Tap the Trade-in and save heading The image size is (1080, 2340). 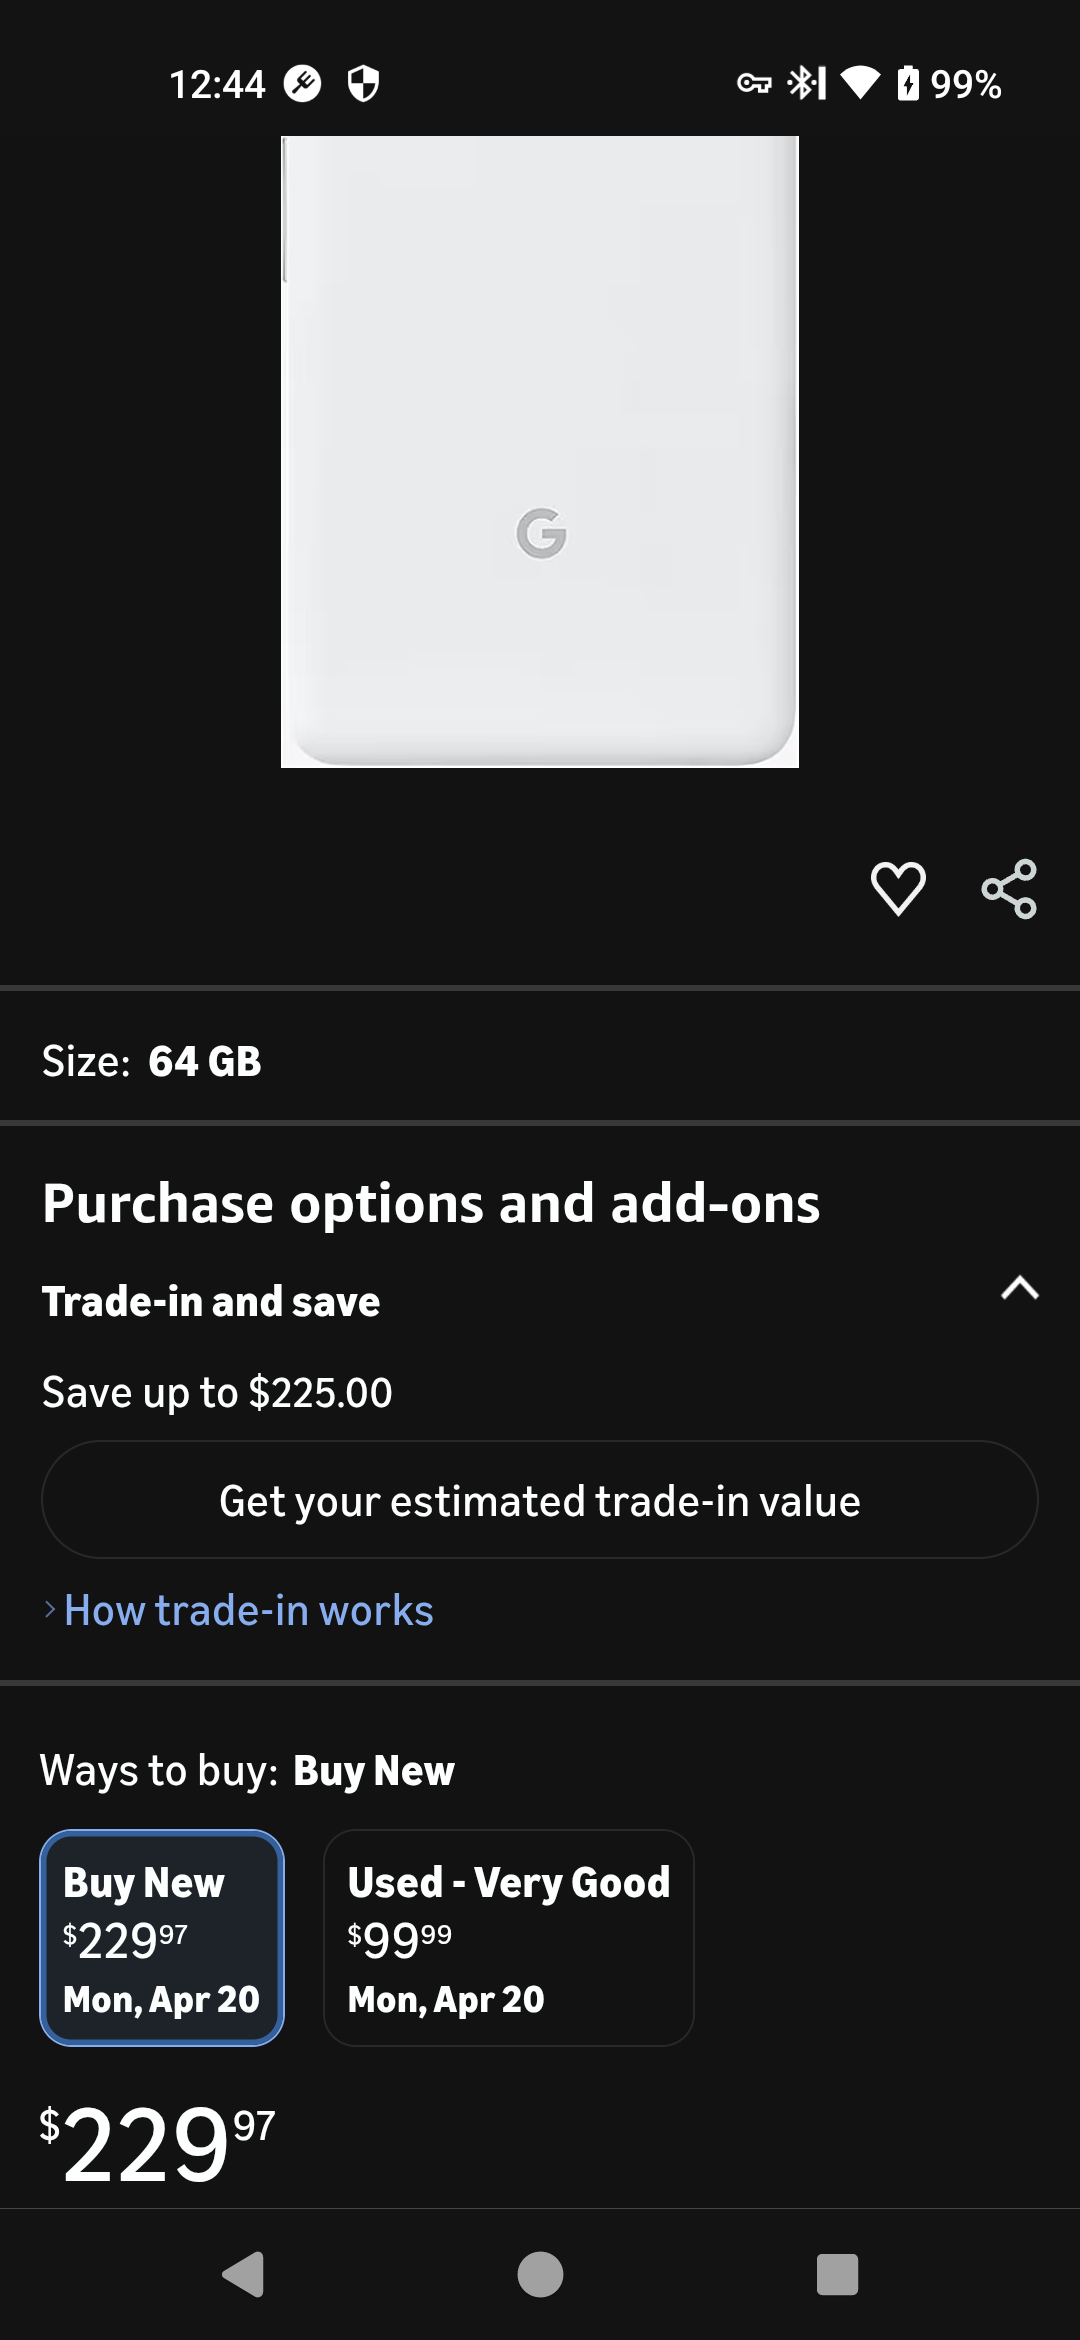(x=211, y=1302)
